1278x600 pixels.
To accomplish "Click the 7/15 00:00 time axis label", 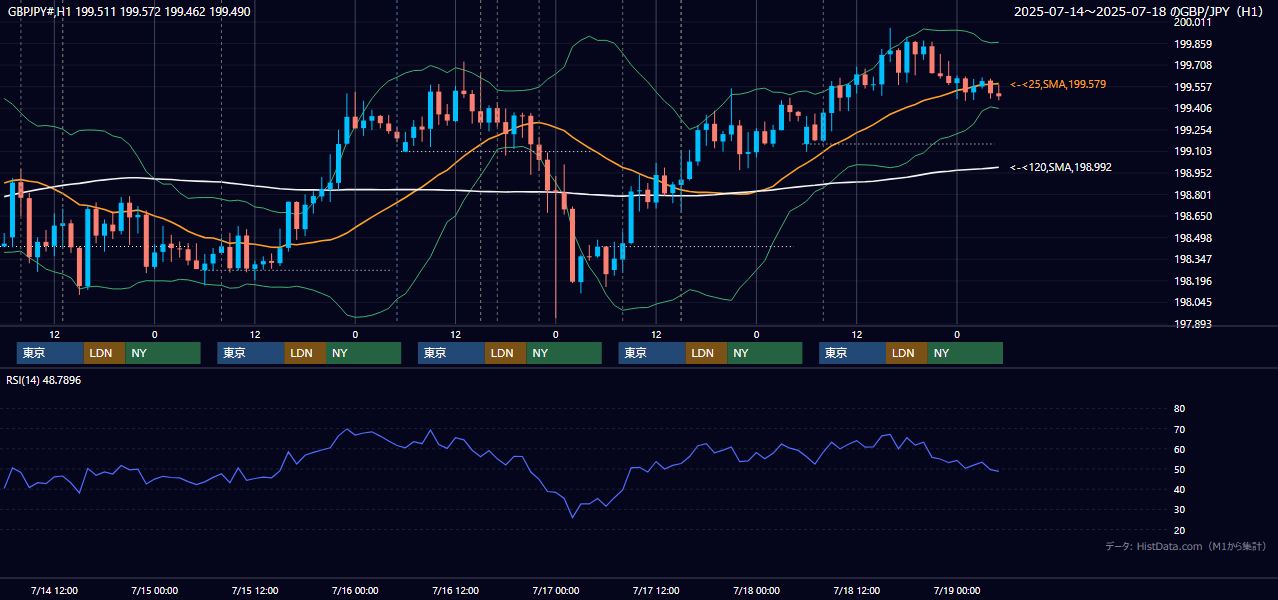I will [x=154, y=590].
